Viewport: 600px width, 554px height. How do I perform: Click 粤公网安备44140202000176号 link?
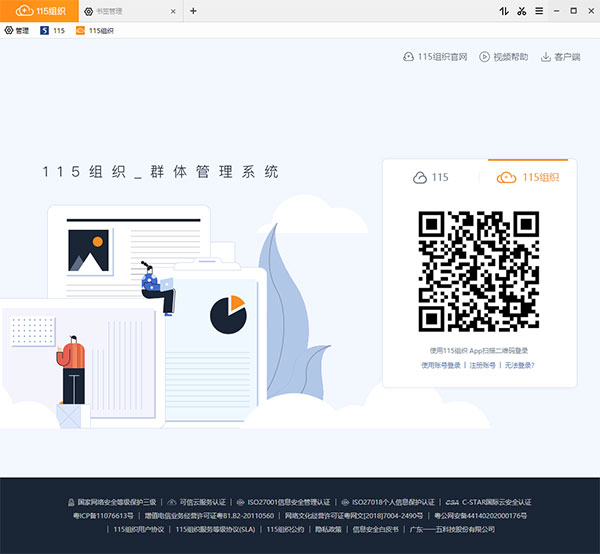pyautogui.click(x=481, y=516)
